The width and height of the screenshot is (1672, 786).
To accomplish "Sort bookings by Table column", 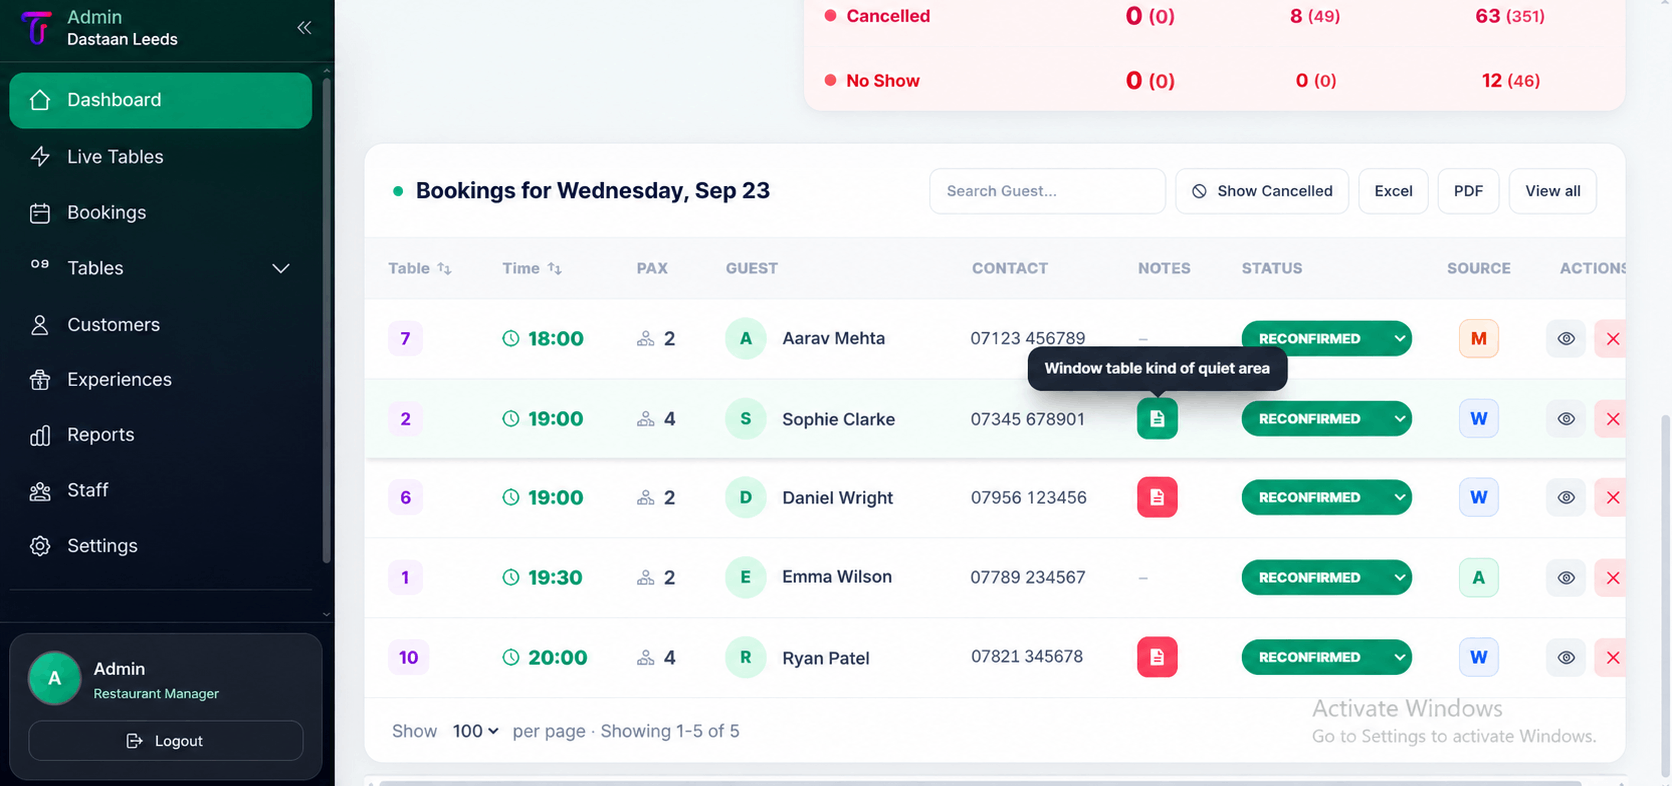I will pos(420,268).
